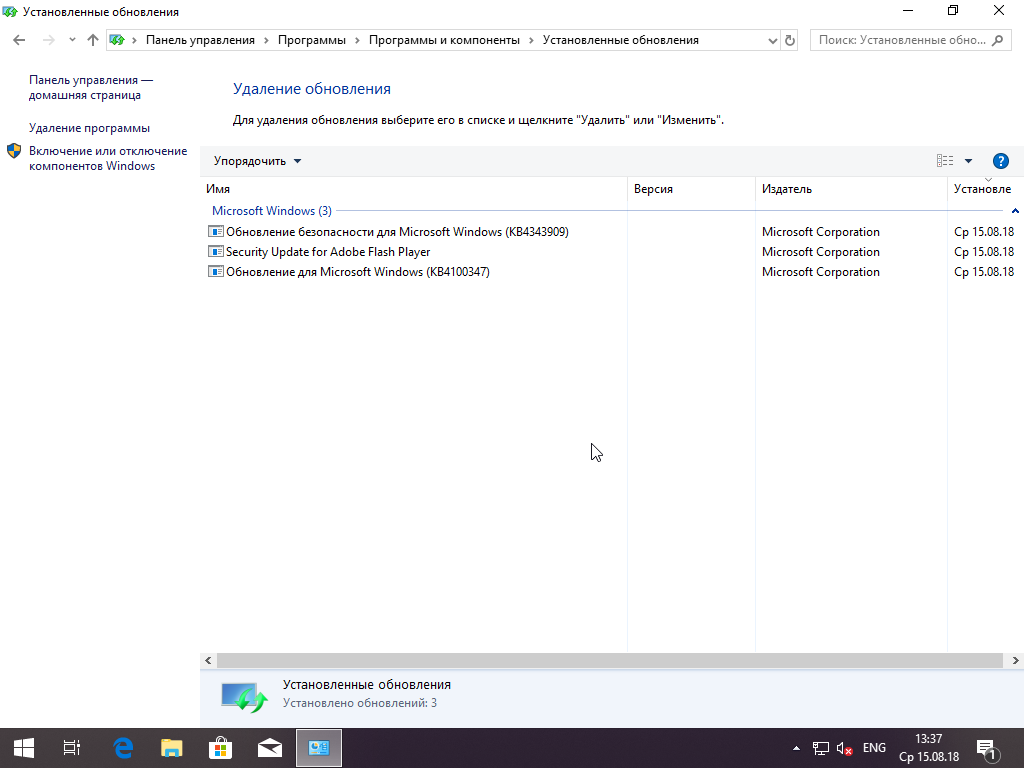
Task: Open Task View on the taskbar
Action: 72,748
